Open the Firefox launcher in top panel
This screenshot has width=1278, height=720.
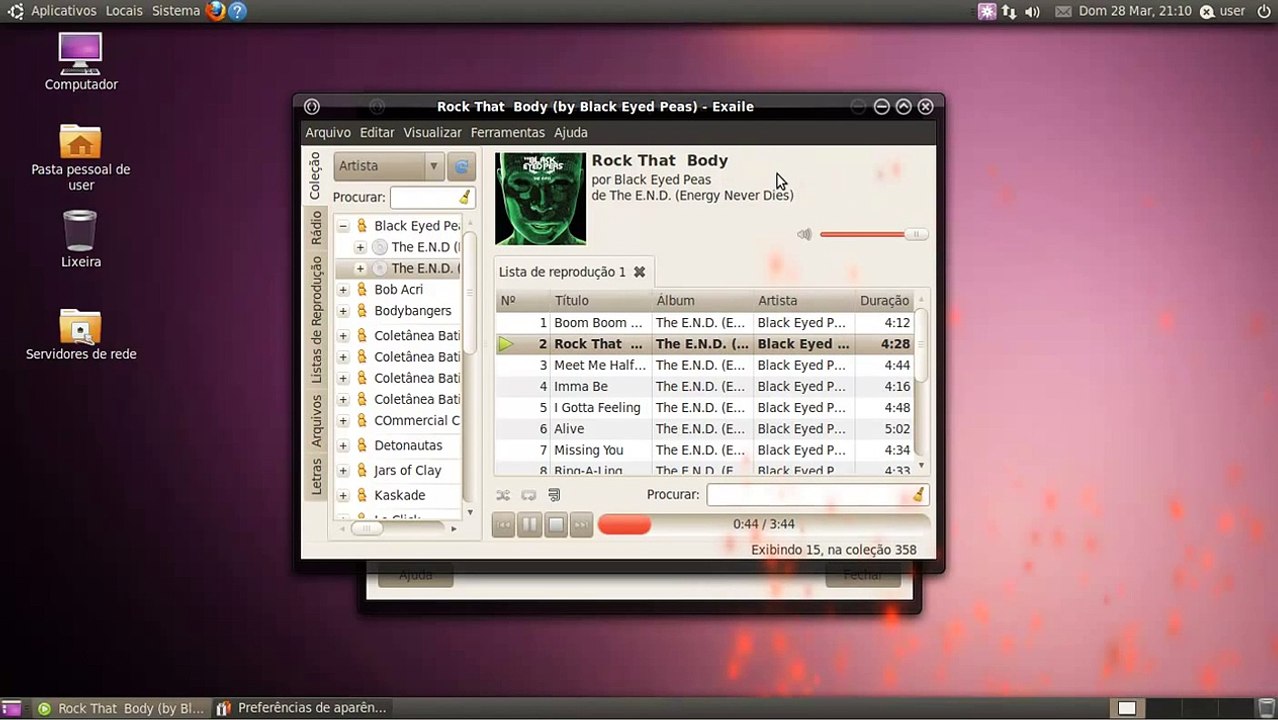coord(215,11)
